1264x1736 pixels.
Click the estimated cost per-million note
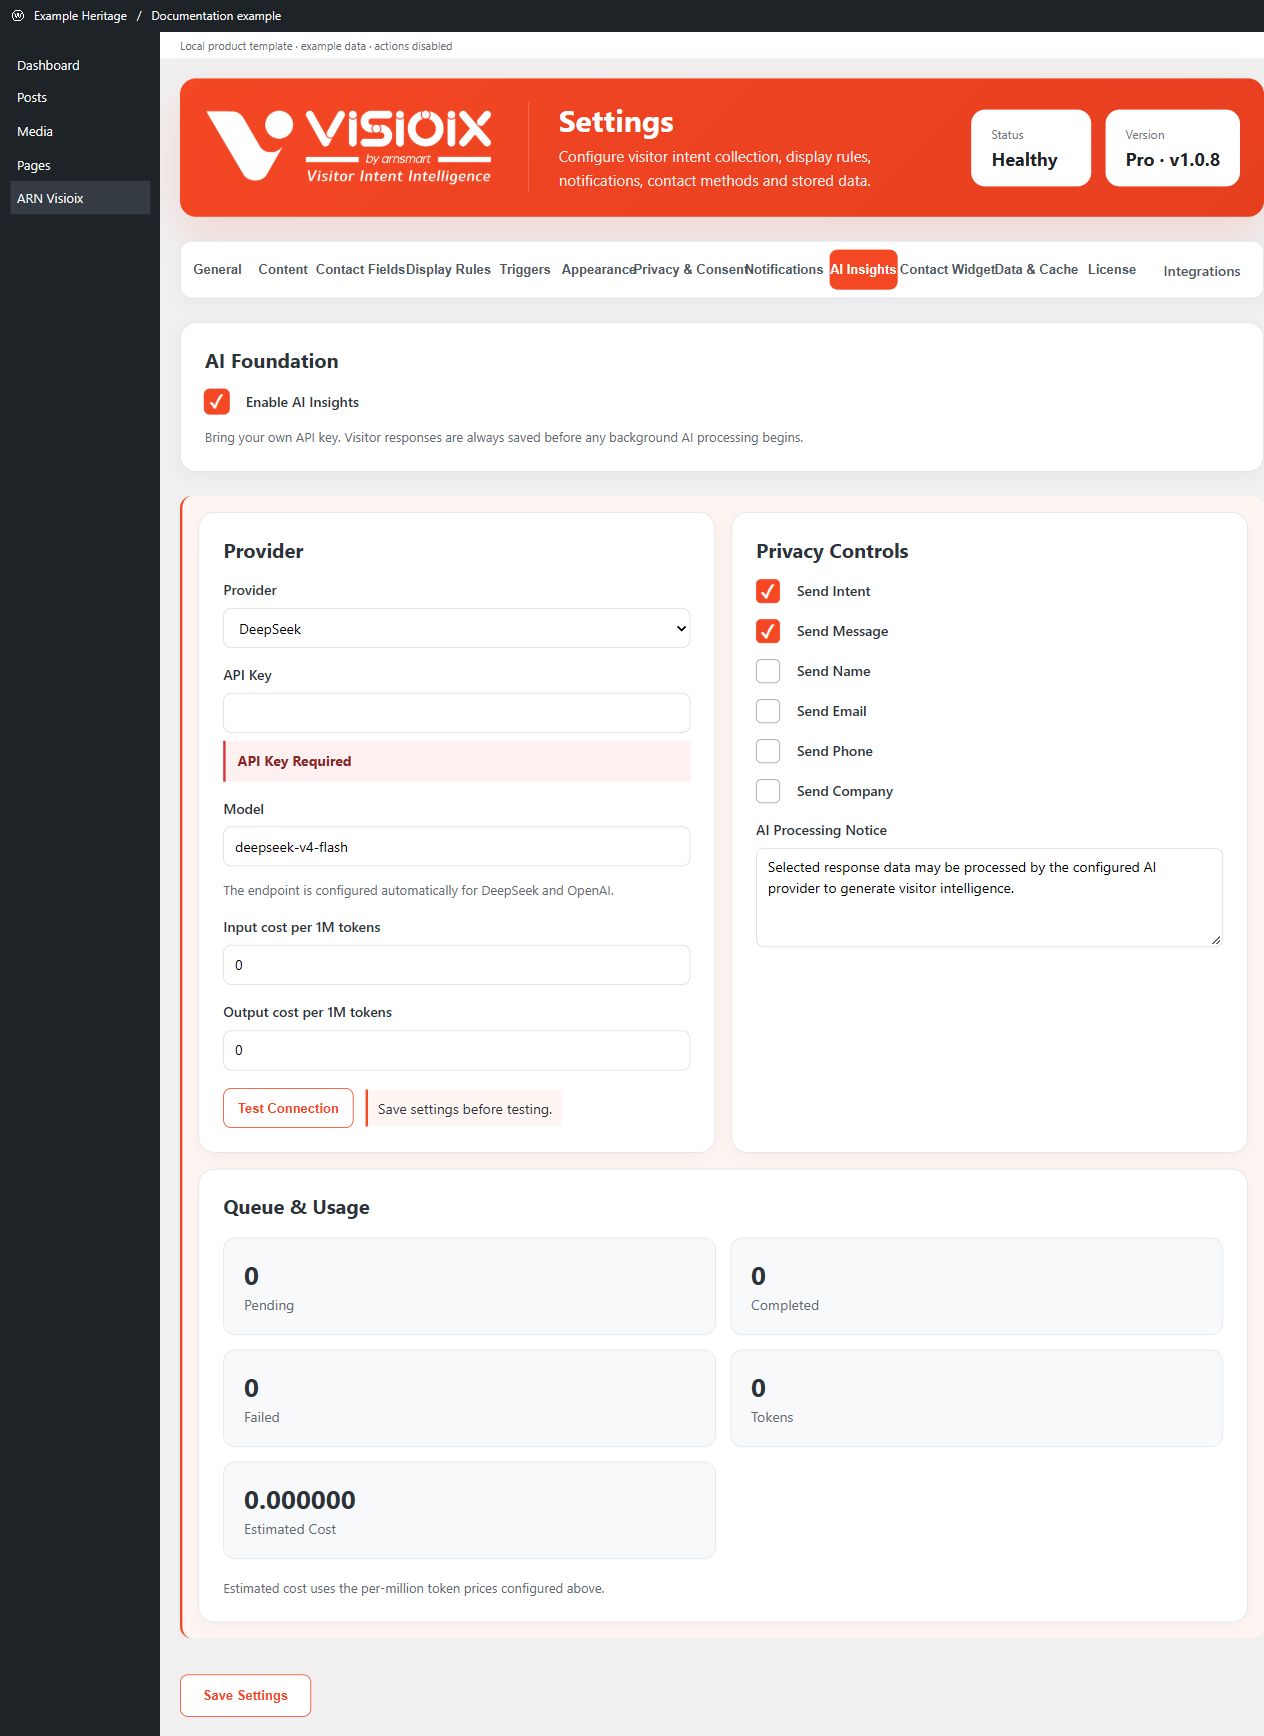(x=414, y=1588)
